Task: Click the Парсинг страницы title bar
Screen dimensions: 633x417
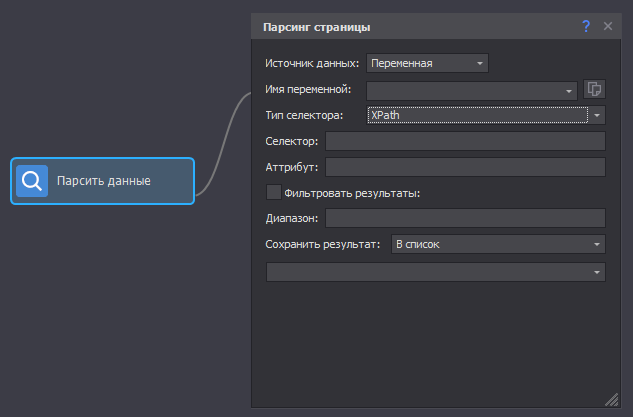Action: [x=400, y=27]
